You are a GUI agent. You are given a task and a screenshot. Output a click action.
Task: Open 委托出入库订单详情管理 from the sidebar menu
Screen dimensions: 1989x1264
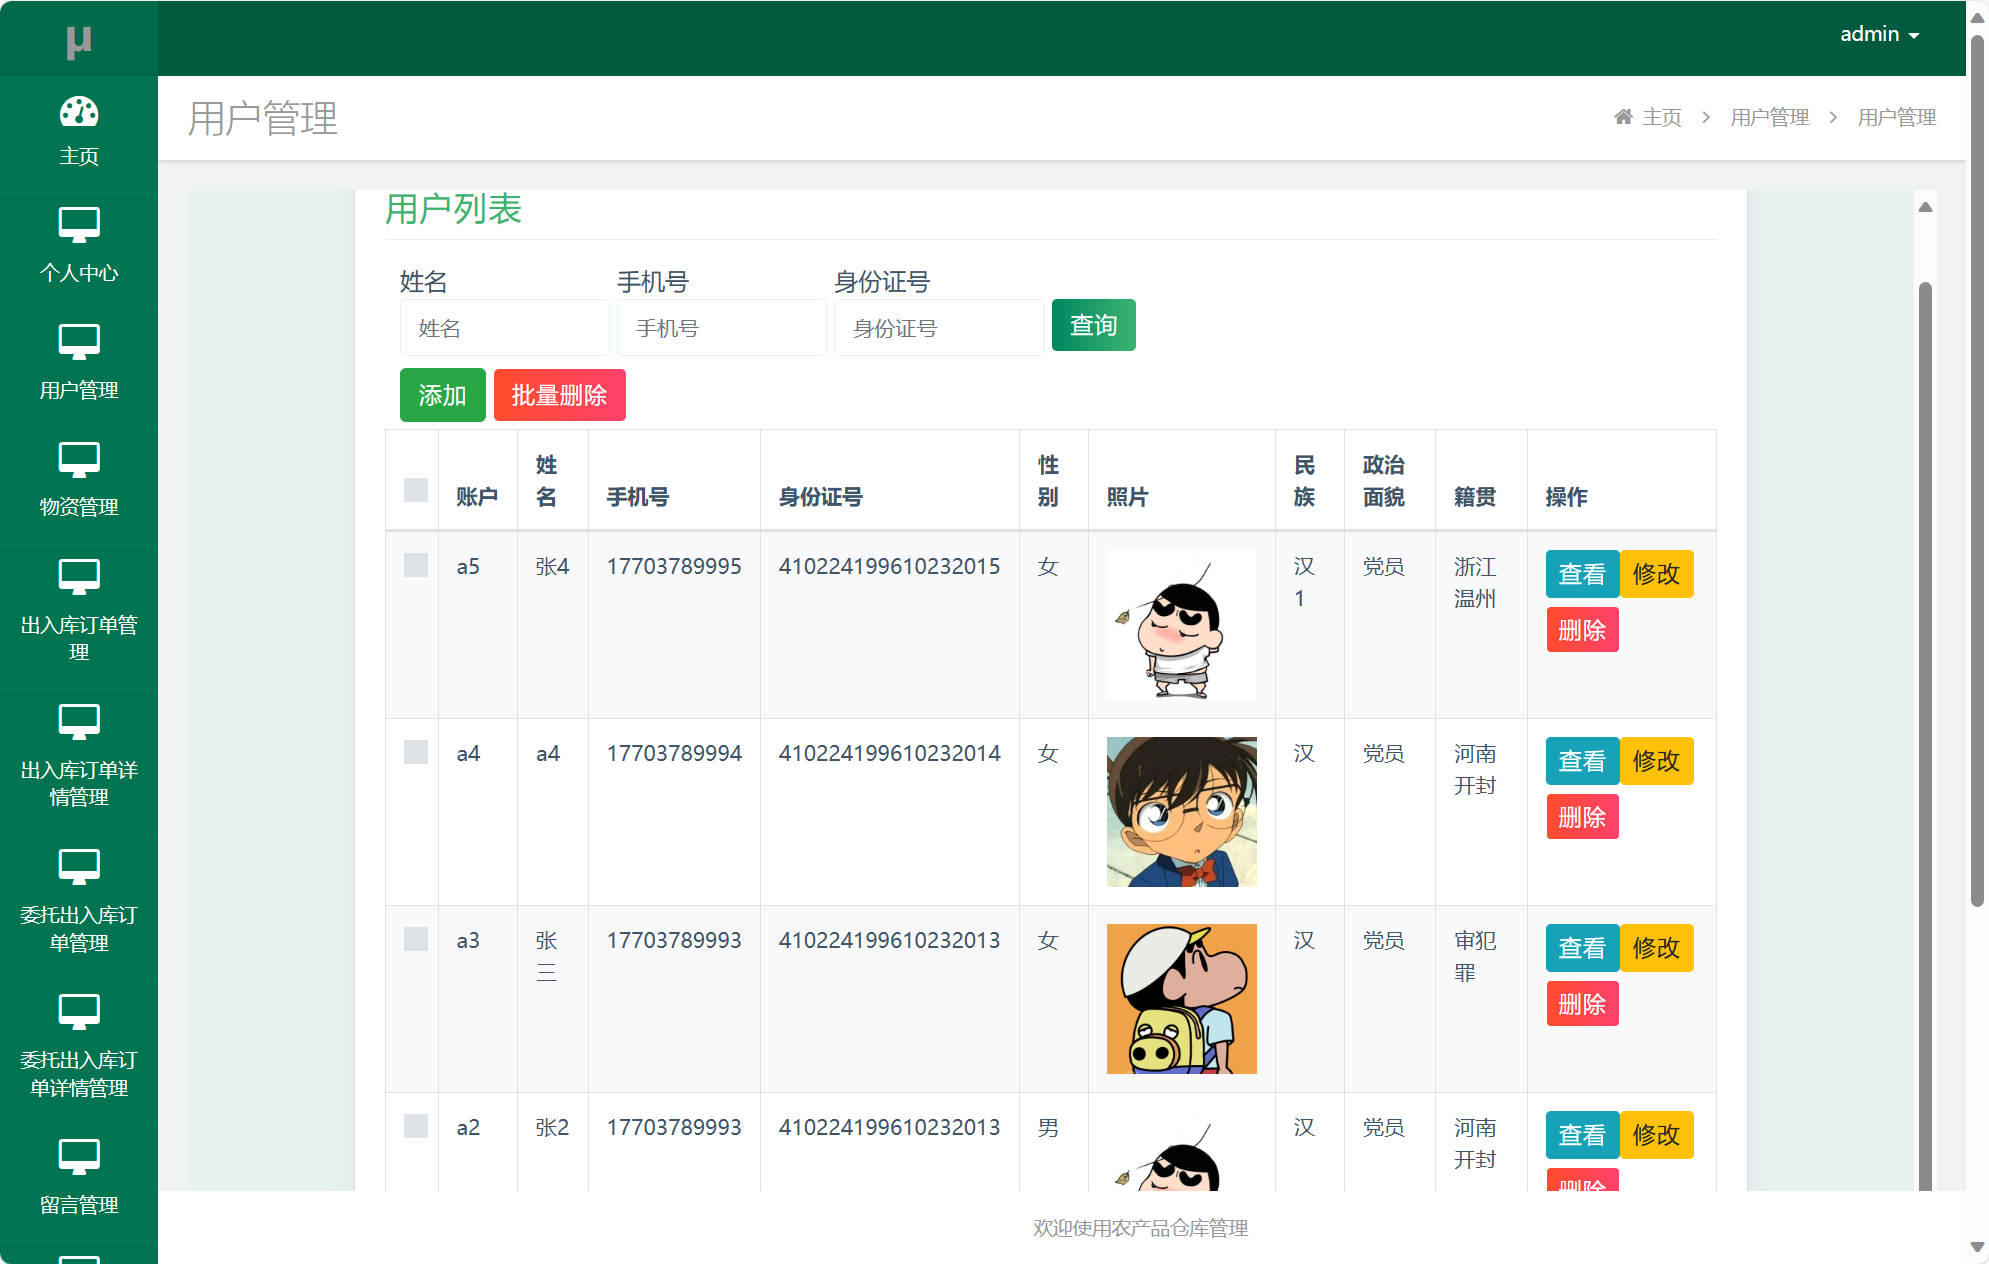pyautogui.click(x=79, y=1010)
